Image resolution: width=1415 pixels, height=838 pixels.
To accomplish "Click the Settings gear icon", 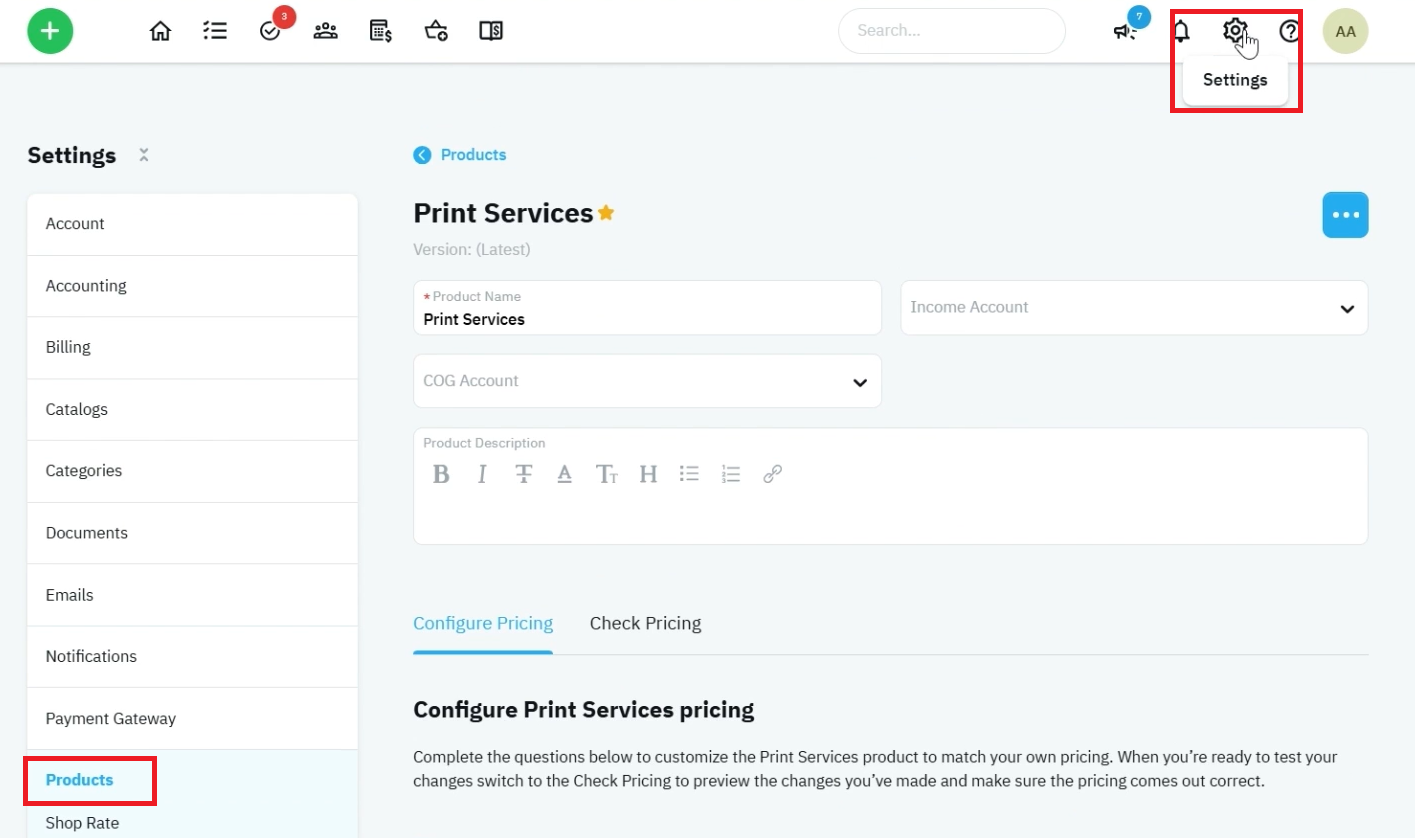I will point(1235,31).
